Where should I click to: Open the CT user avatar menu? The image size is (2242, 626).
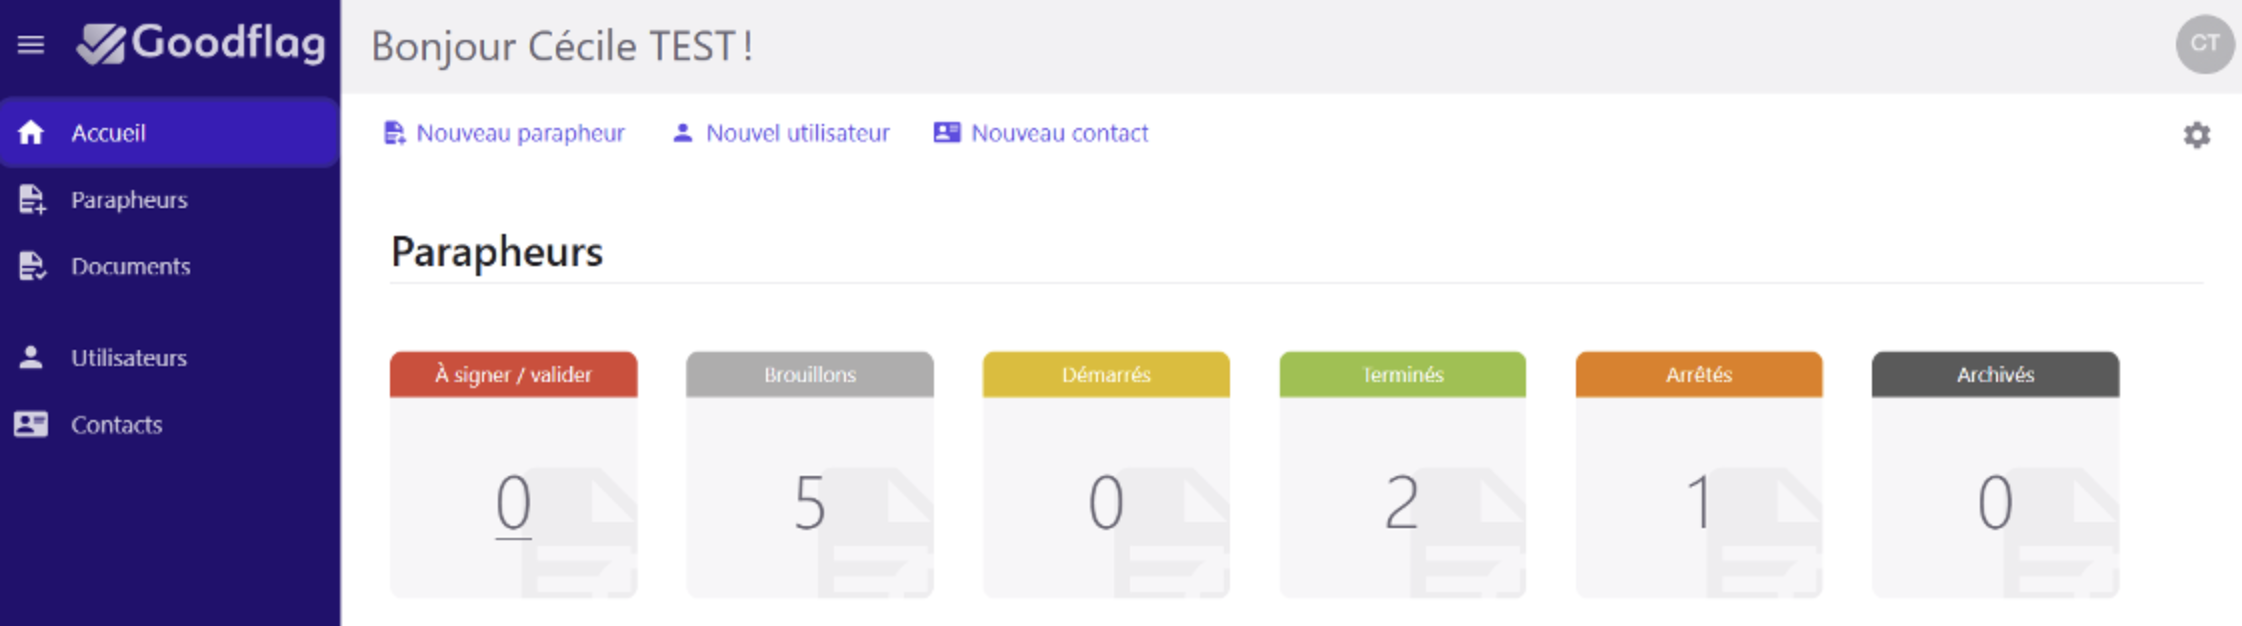[x=2204, y=44]
